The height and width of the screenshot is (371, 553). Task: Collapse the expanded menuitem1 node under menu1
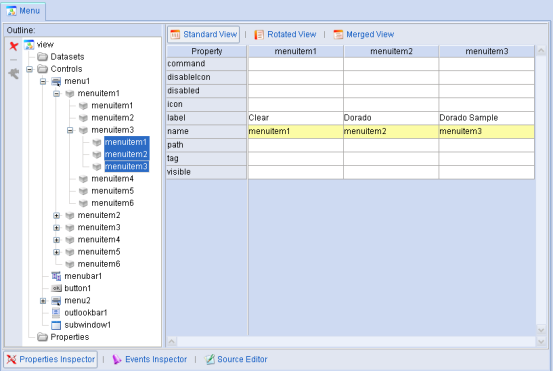(x=56, y=93)
